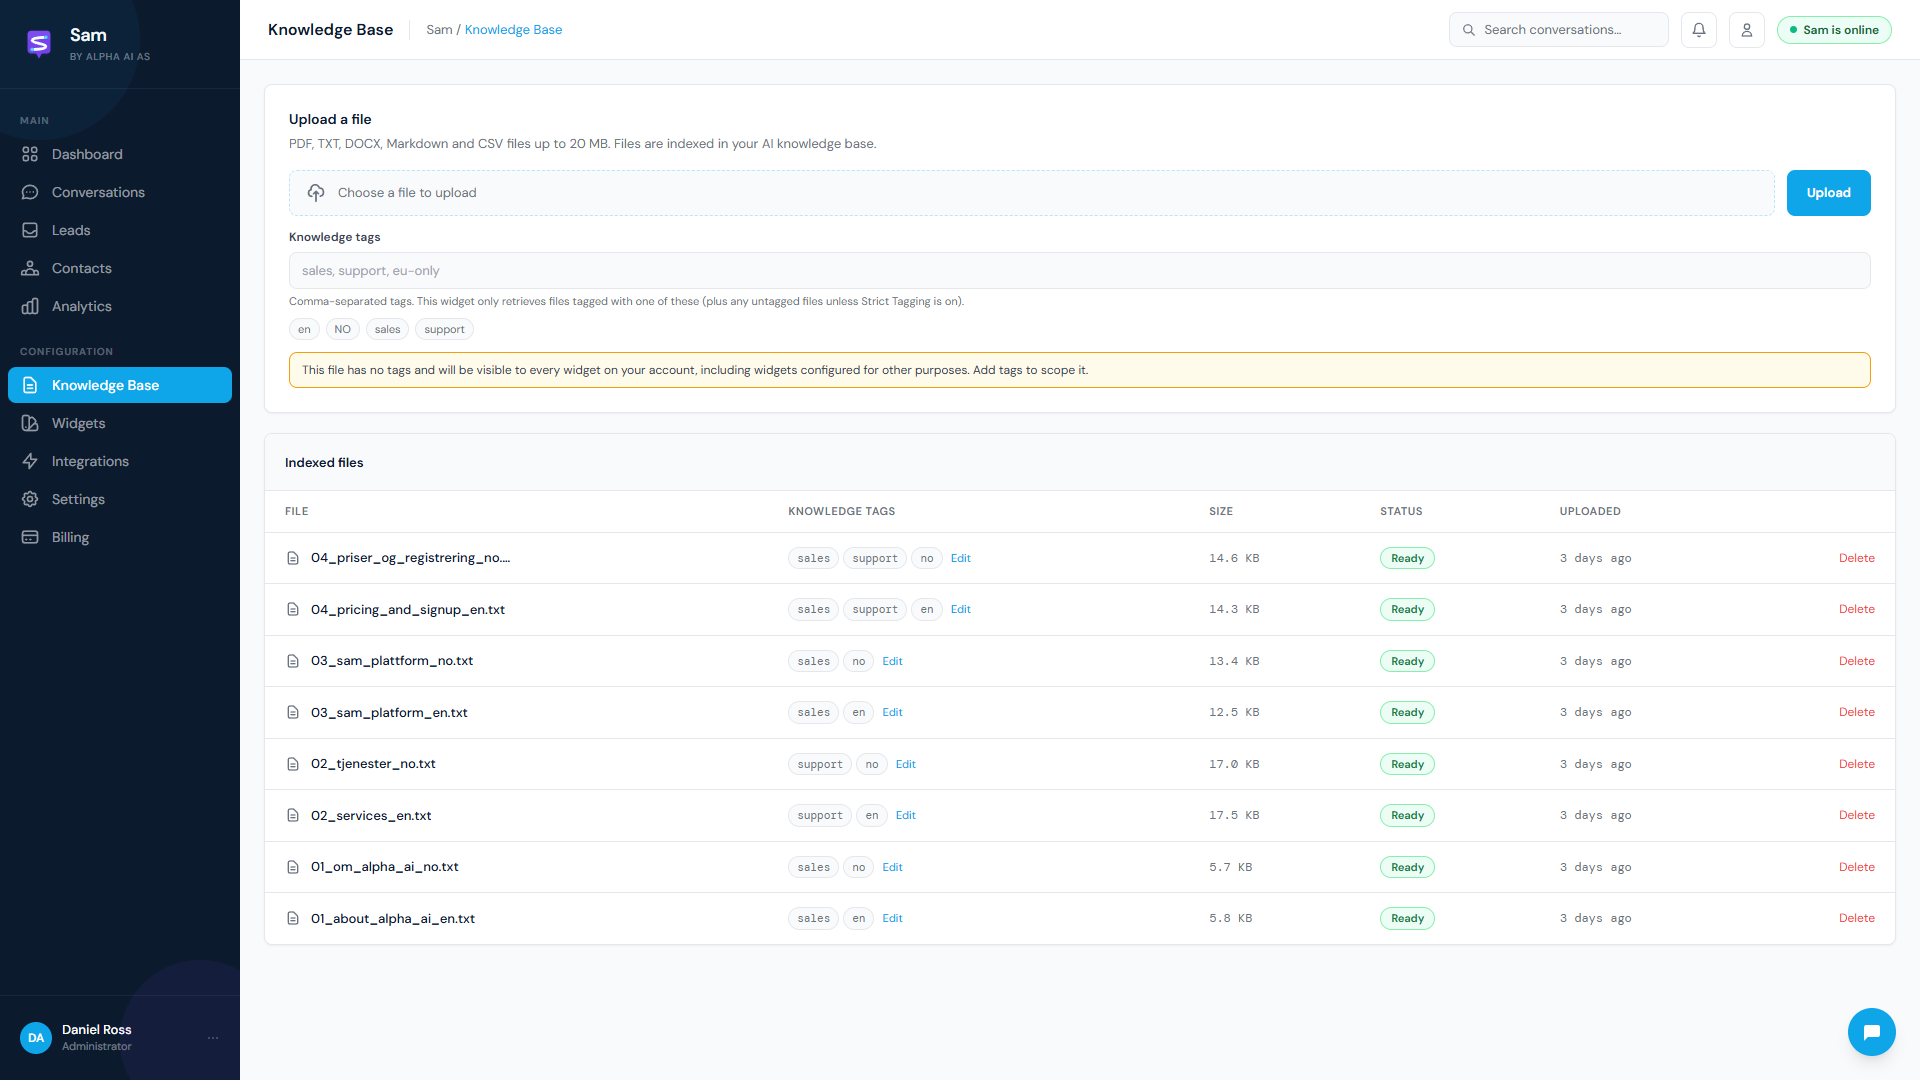Click the Sam is online status badge
Screen dimensions: 1920x1080
[x=1834, y=30]
